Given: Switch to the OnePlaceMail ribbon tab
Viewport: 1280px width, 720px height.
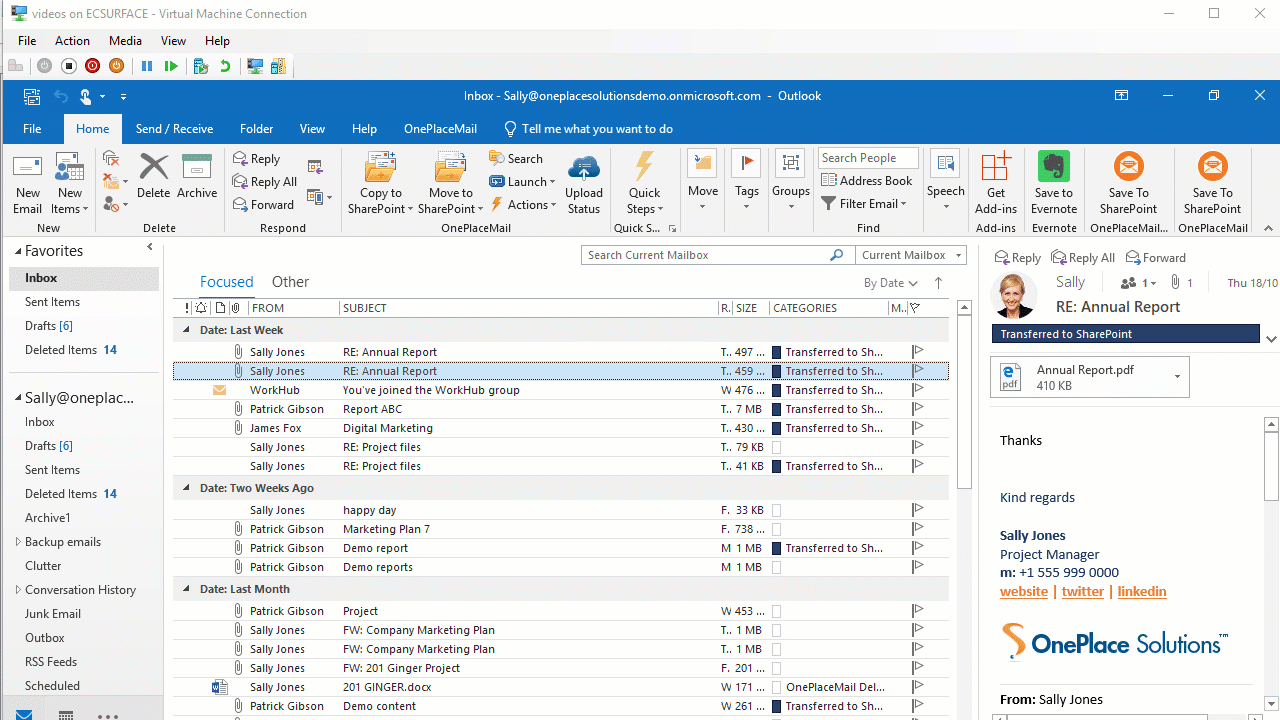Looking at the screenshot, I should [x=440, y=128].
